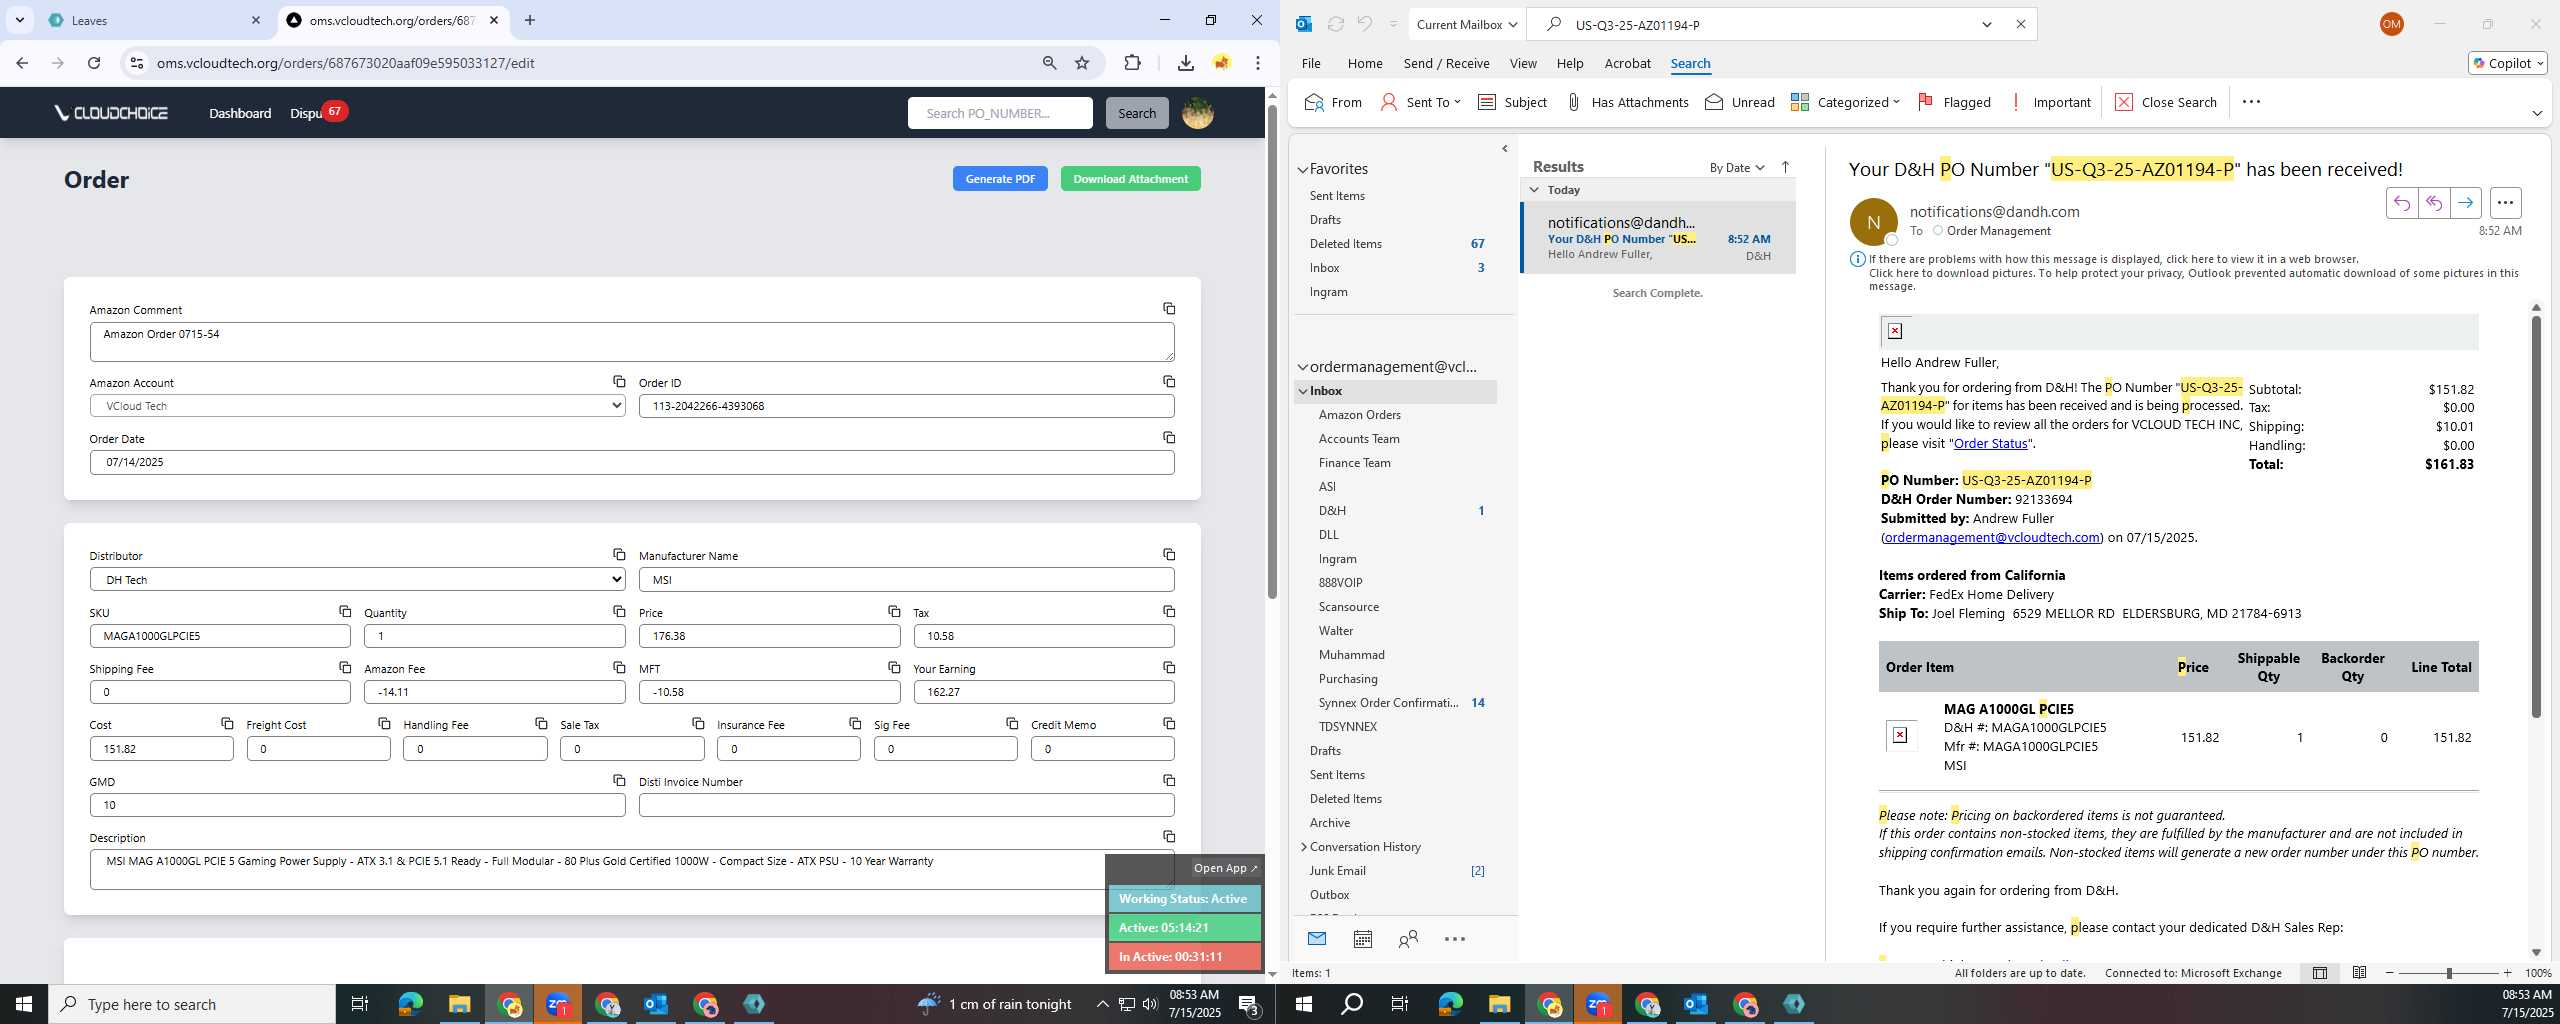2560x1024 pixels.
Task: Open the D&H PO email result
Action: [x=1658, y=238]
